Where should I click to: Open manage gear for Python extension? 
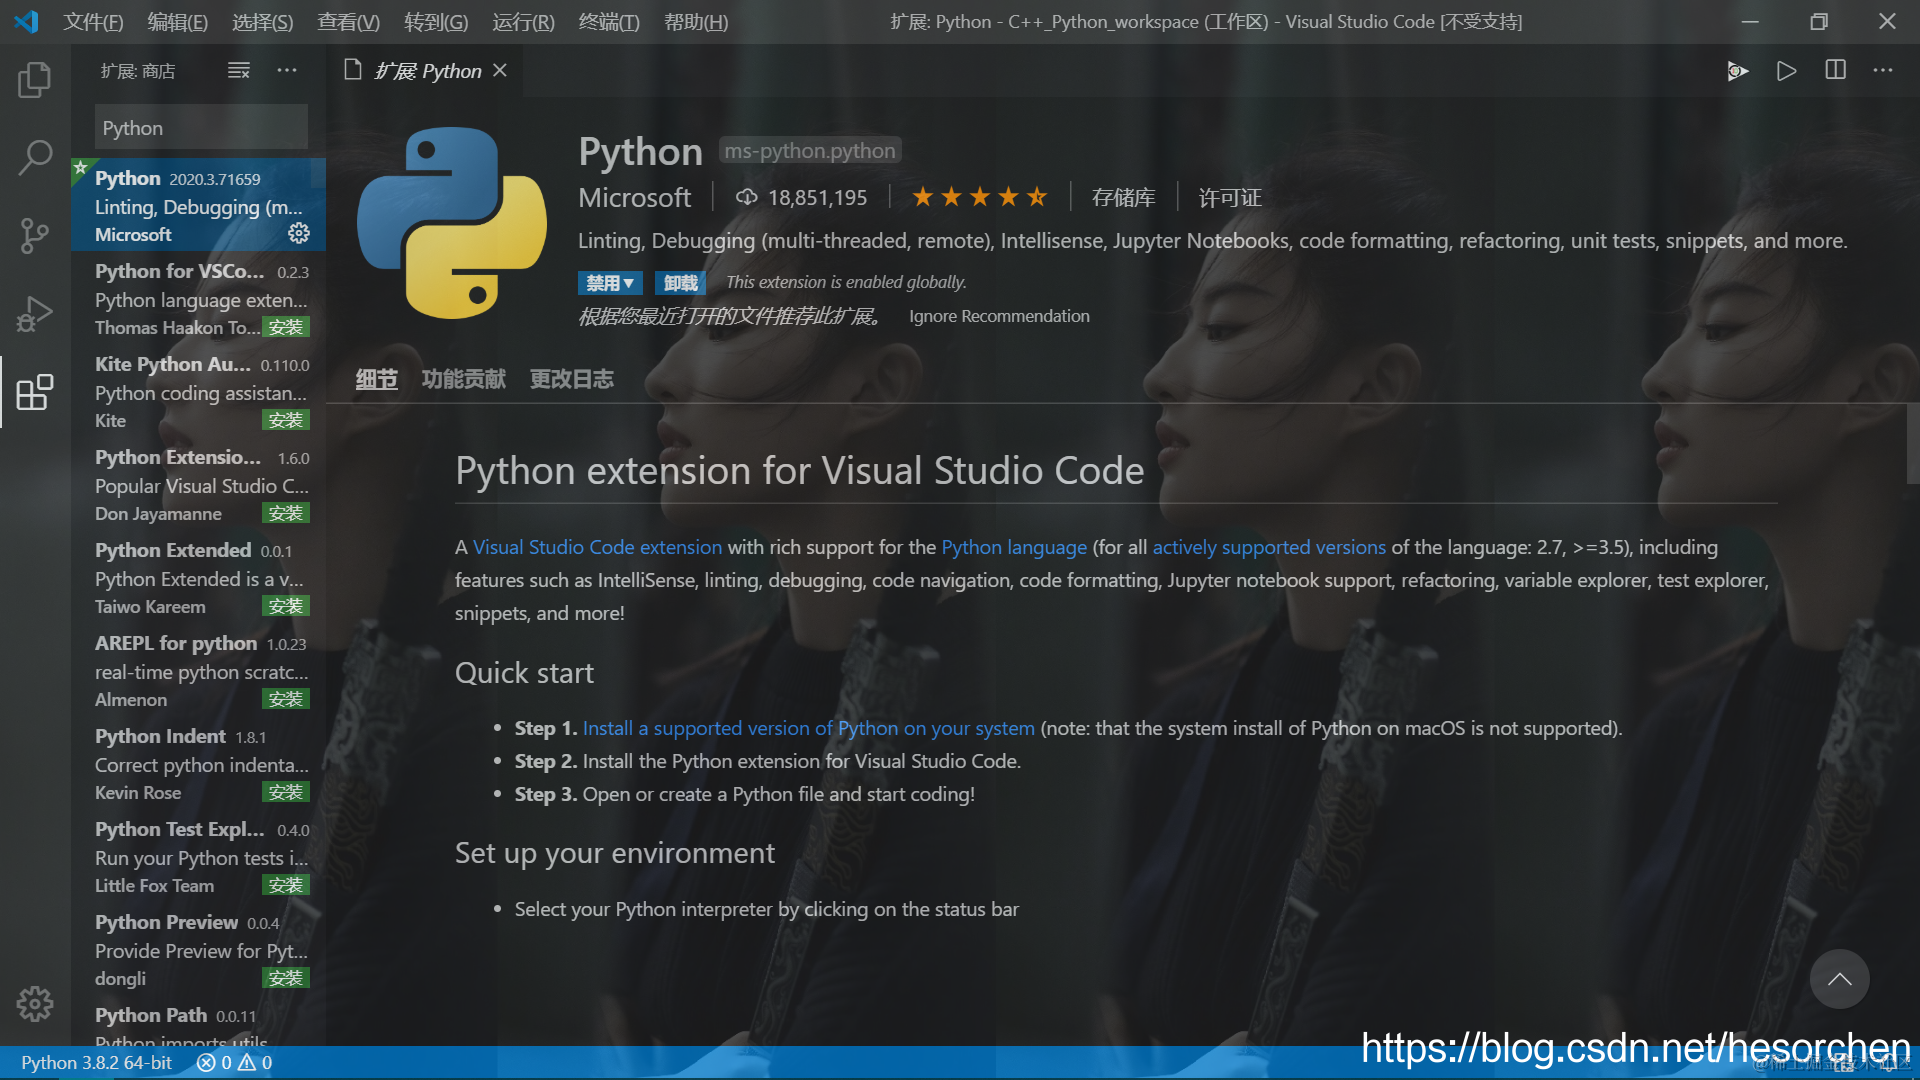pyautogui.click(x=299, y=234)
